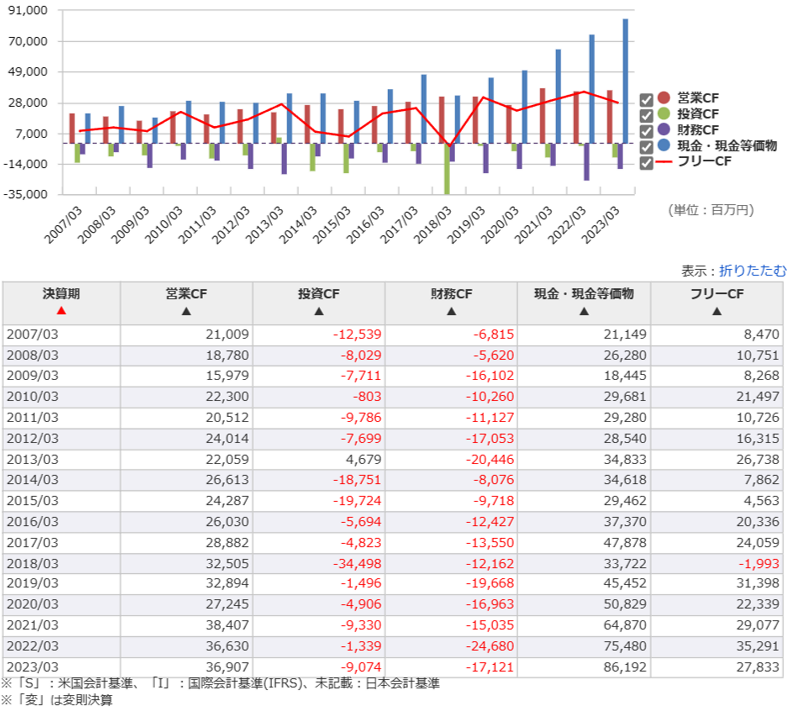Screen dimensions: 790x711
Task: Disable the 財務CF series checkbox
Action: [x=646, y=130]
